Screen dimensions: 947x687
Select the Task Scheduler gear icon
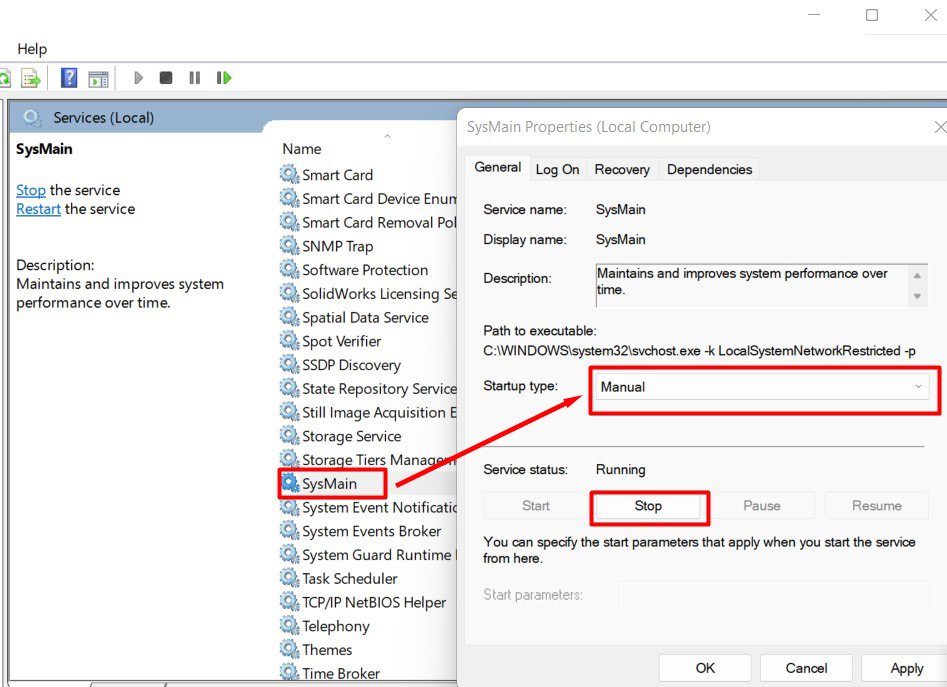[290, 578]
